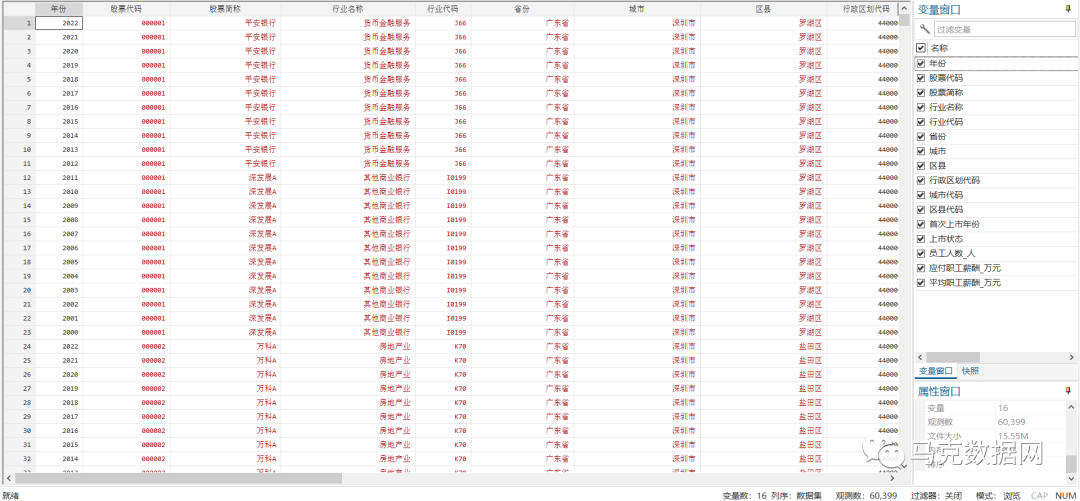Uncheck the 城市 variable checkbox
The width and height of the screenshot is (1080, 501).
[921, 151]
